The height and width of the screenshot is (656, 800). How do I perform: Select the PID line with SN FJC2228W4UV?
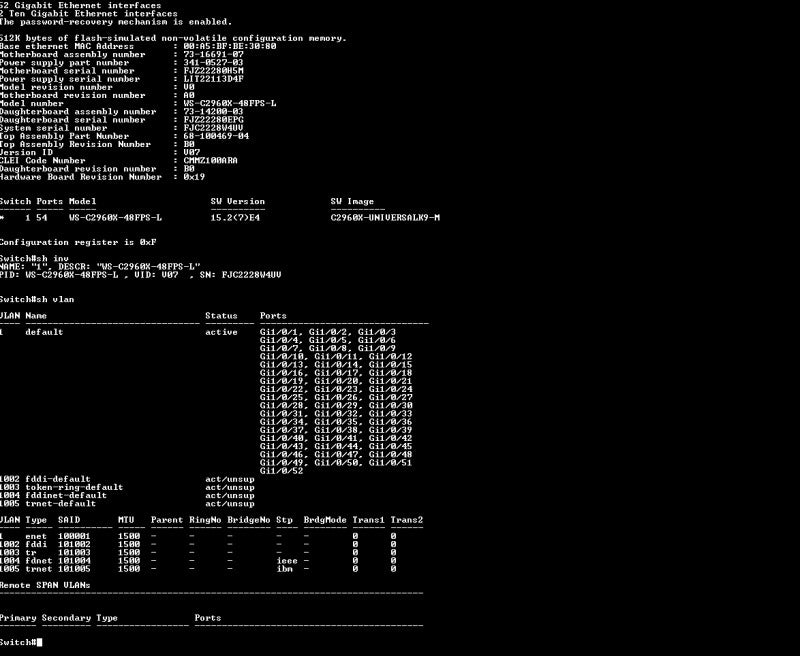click(x=140, y=275)
